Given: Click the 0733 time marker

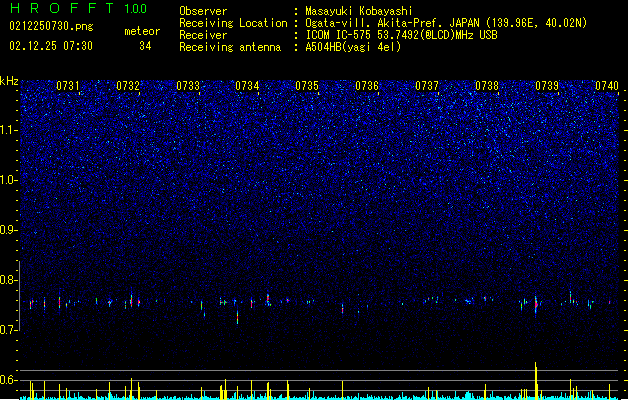Looking at the screenshot, I should point(188,86).
